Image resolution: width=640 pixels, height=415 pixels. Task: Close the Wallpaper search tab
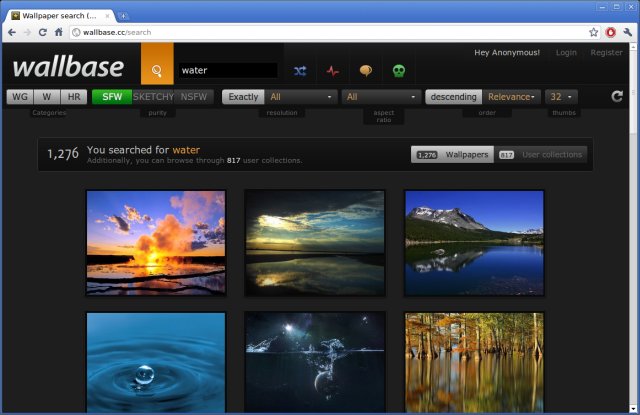tap(107, 16)
